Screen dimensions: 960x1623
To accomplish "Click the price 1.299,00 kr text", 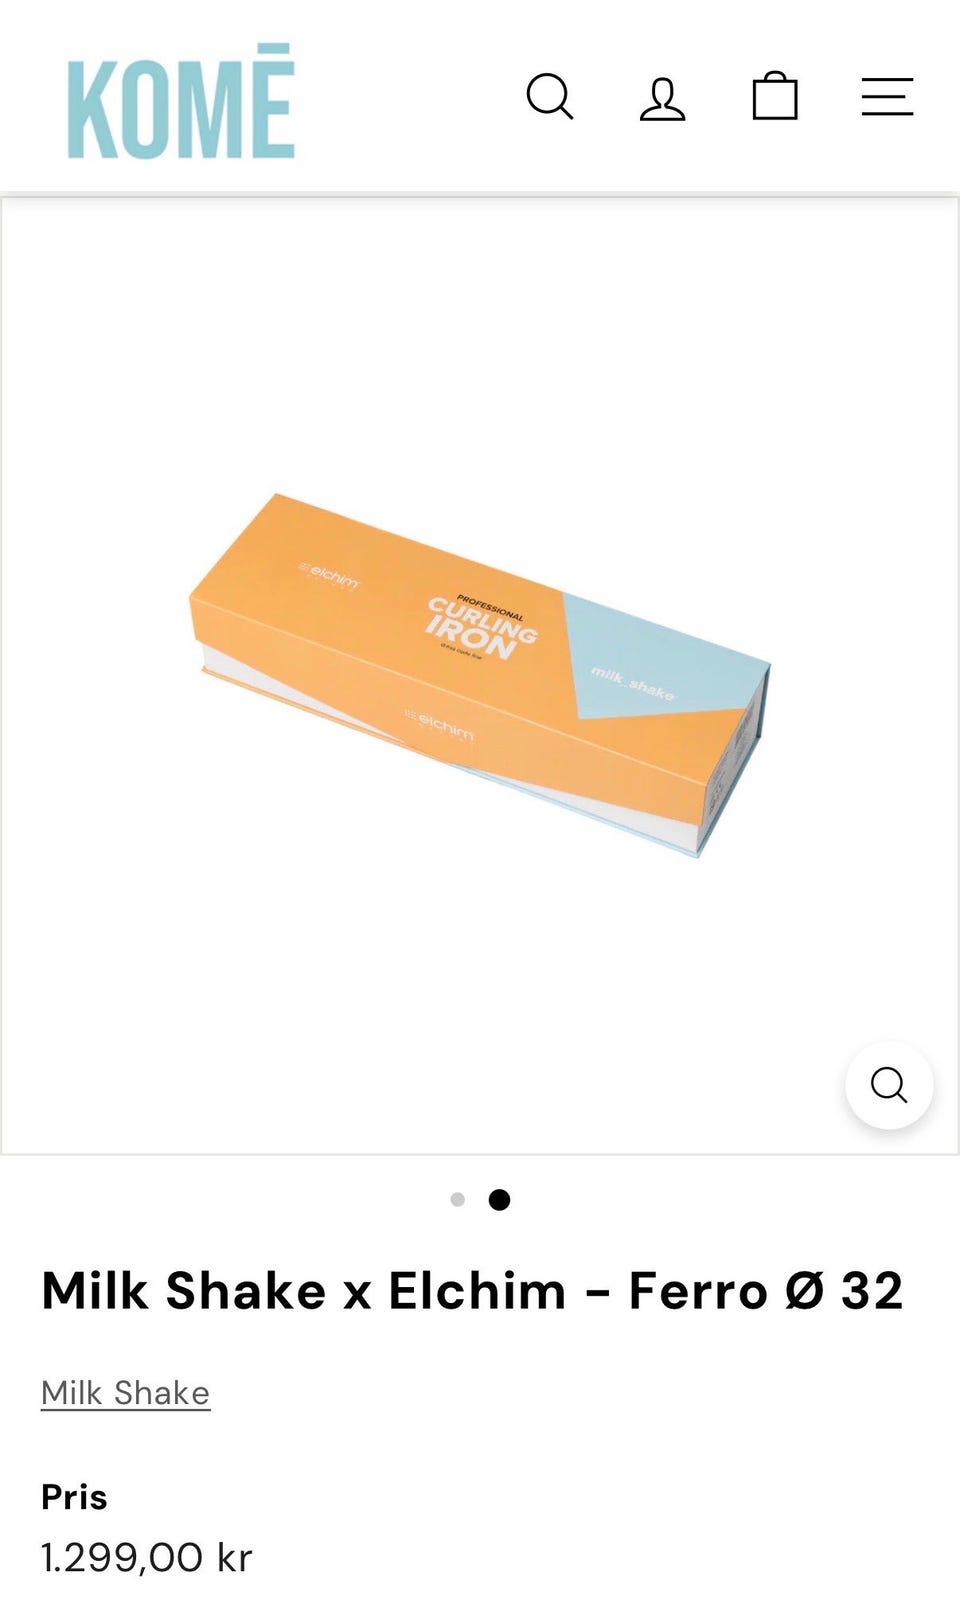I will point(147,1558).
